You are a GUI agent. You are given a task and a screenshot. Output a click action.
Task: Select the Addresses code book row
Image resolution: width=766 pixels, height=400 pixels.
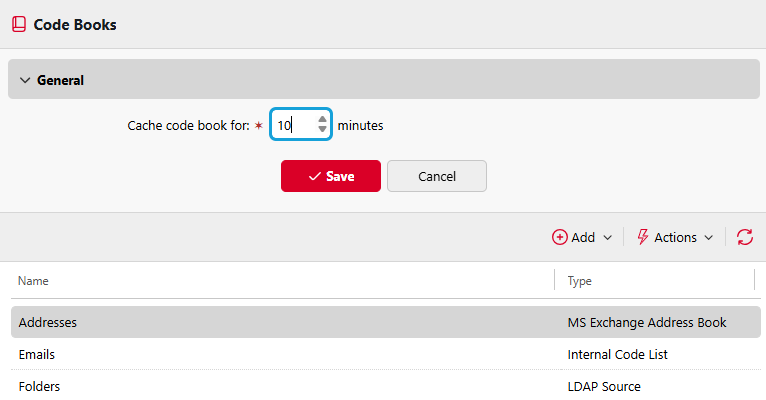coord(385,322)
